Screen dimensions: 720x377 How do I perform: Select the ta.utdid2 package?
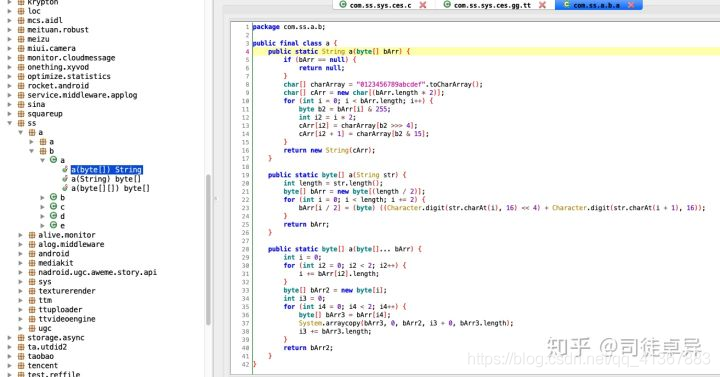(47, 347)
